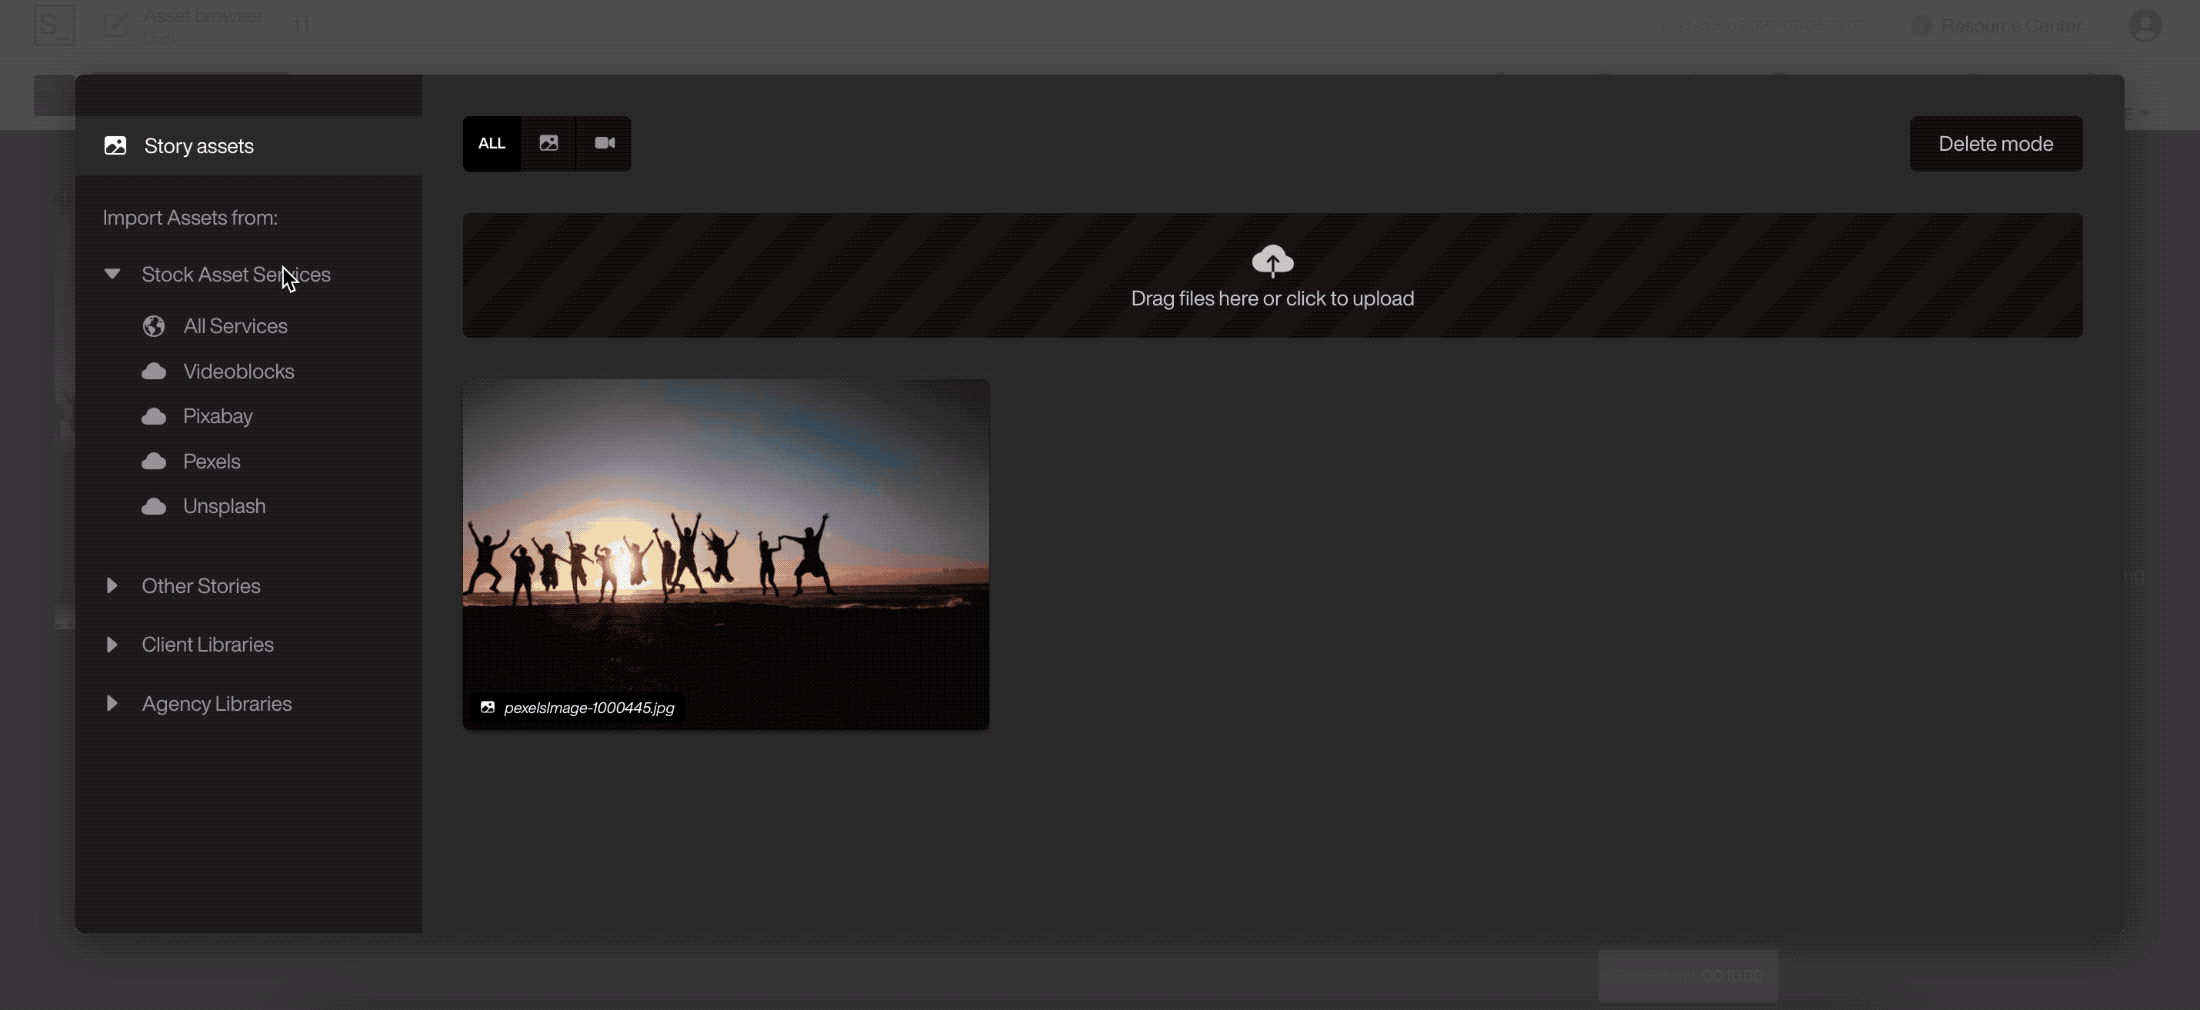Click the Unsplash cloud icon
This screenshot has width=2200, height=1010.
pyautogui.click(x=154, y=506)
